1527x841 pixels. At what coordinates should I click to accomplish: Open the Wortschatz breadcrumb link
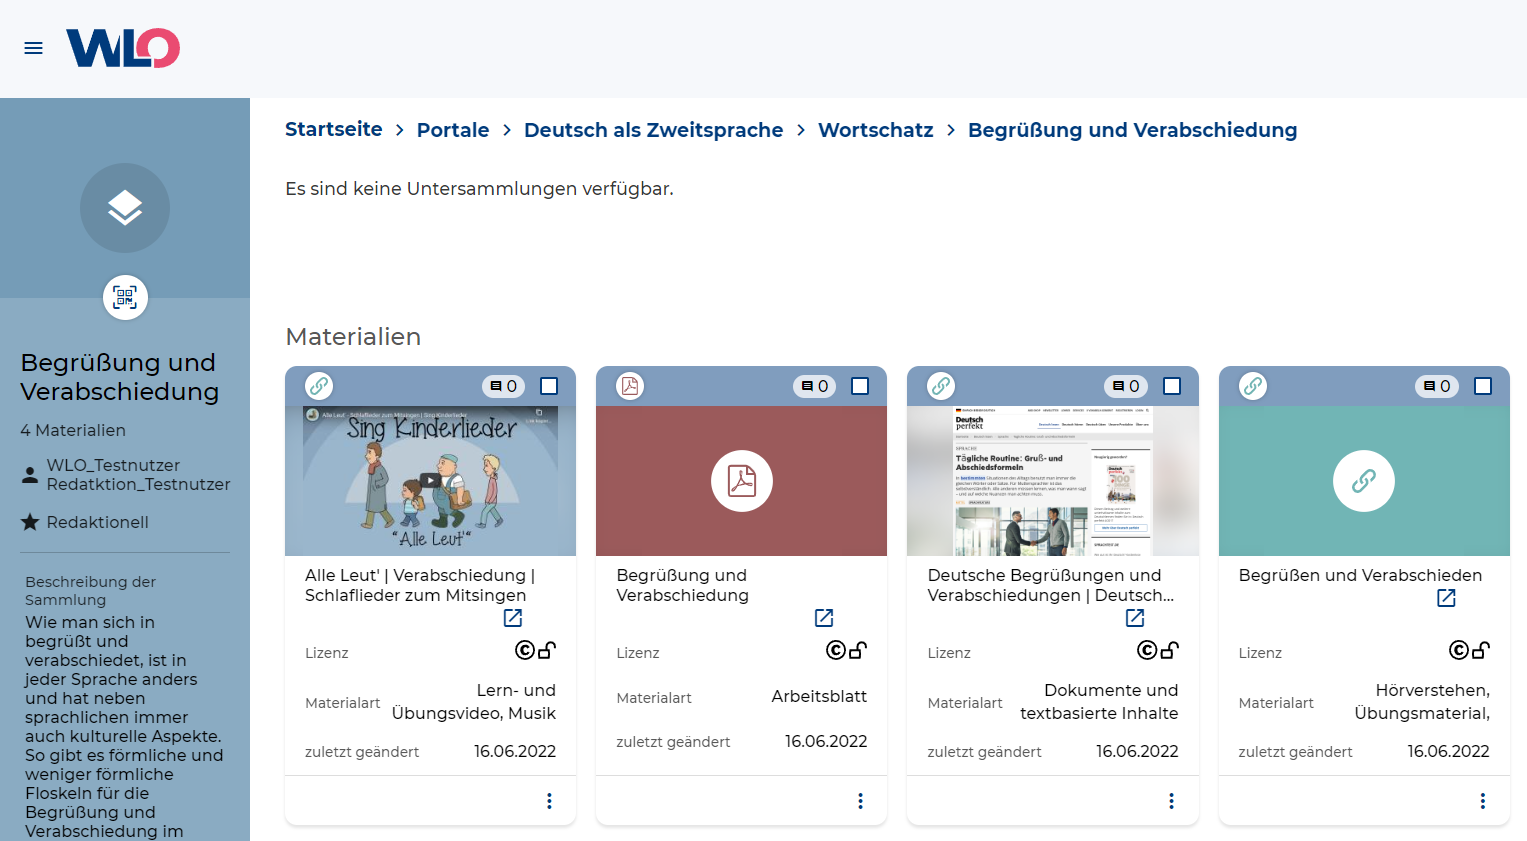point(875,130)
